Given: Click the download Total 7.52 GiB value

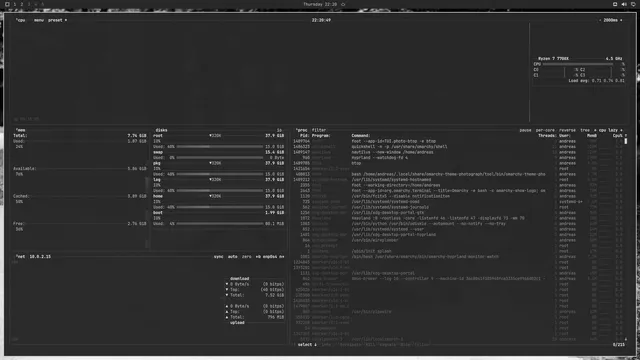Looking at the screenshot, I should (274, 295).
